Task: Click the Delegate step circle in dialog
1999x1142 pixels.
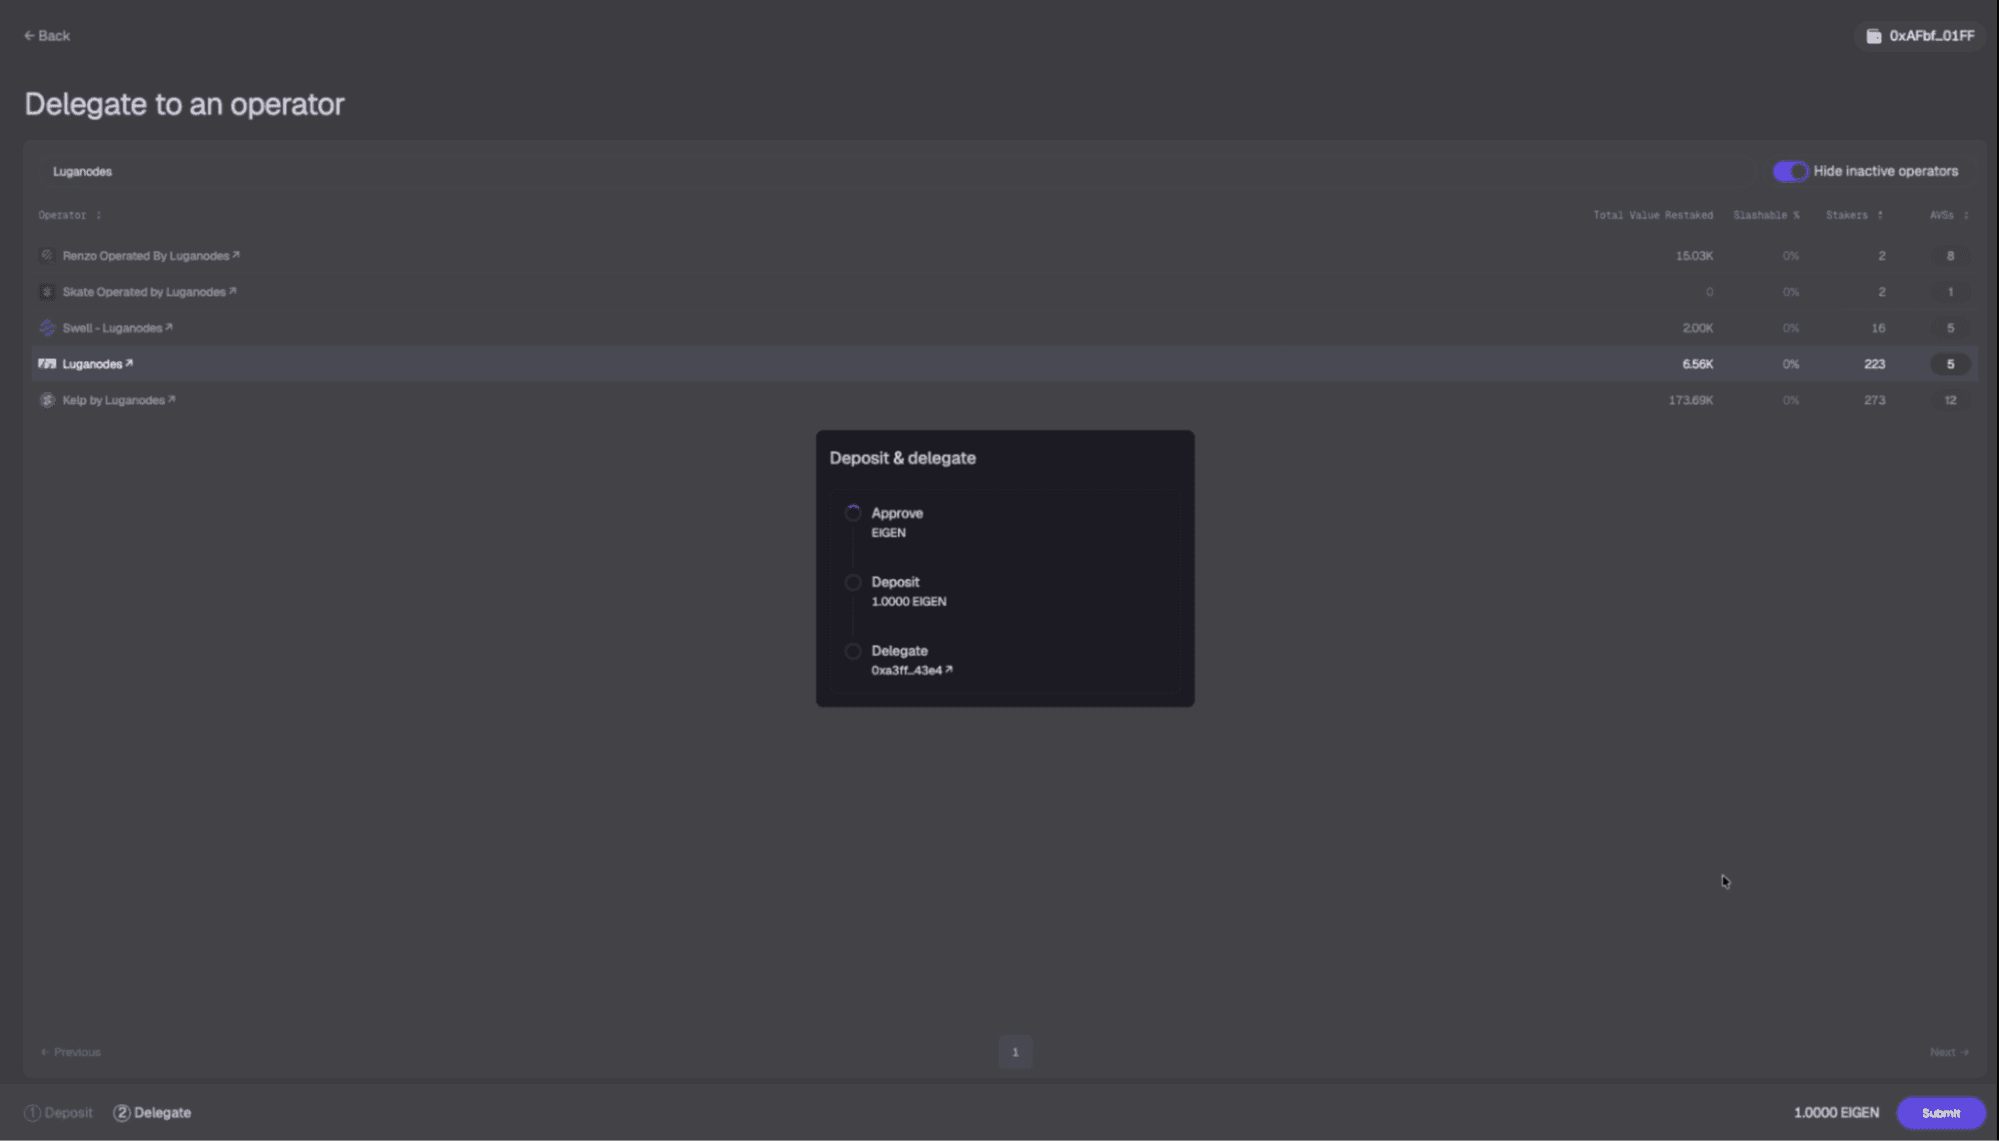Action: [852, 651]
